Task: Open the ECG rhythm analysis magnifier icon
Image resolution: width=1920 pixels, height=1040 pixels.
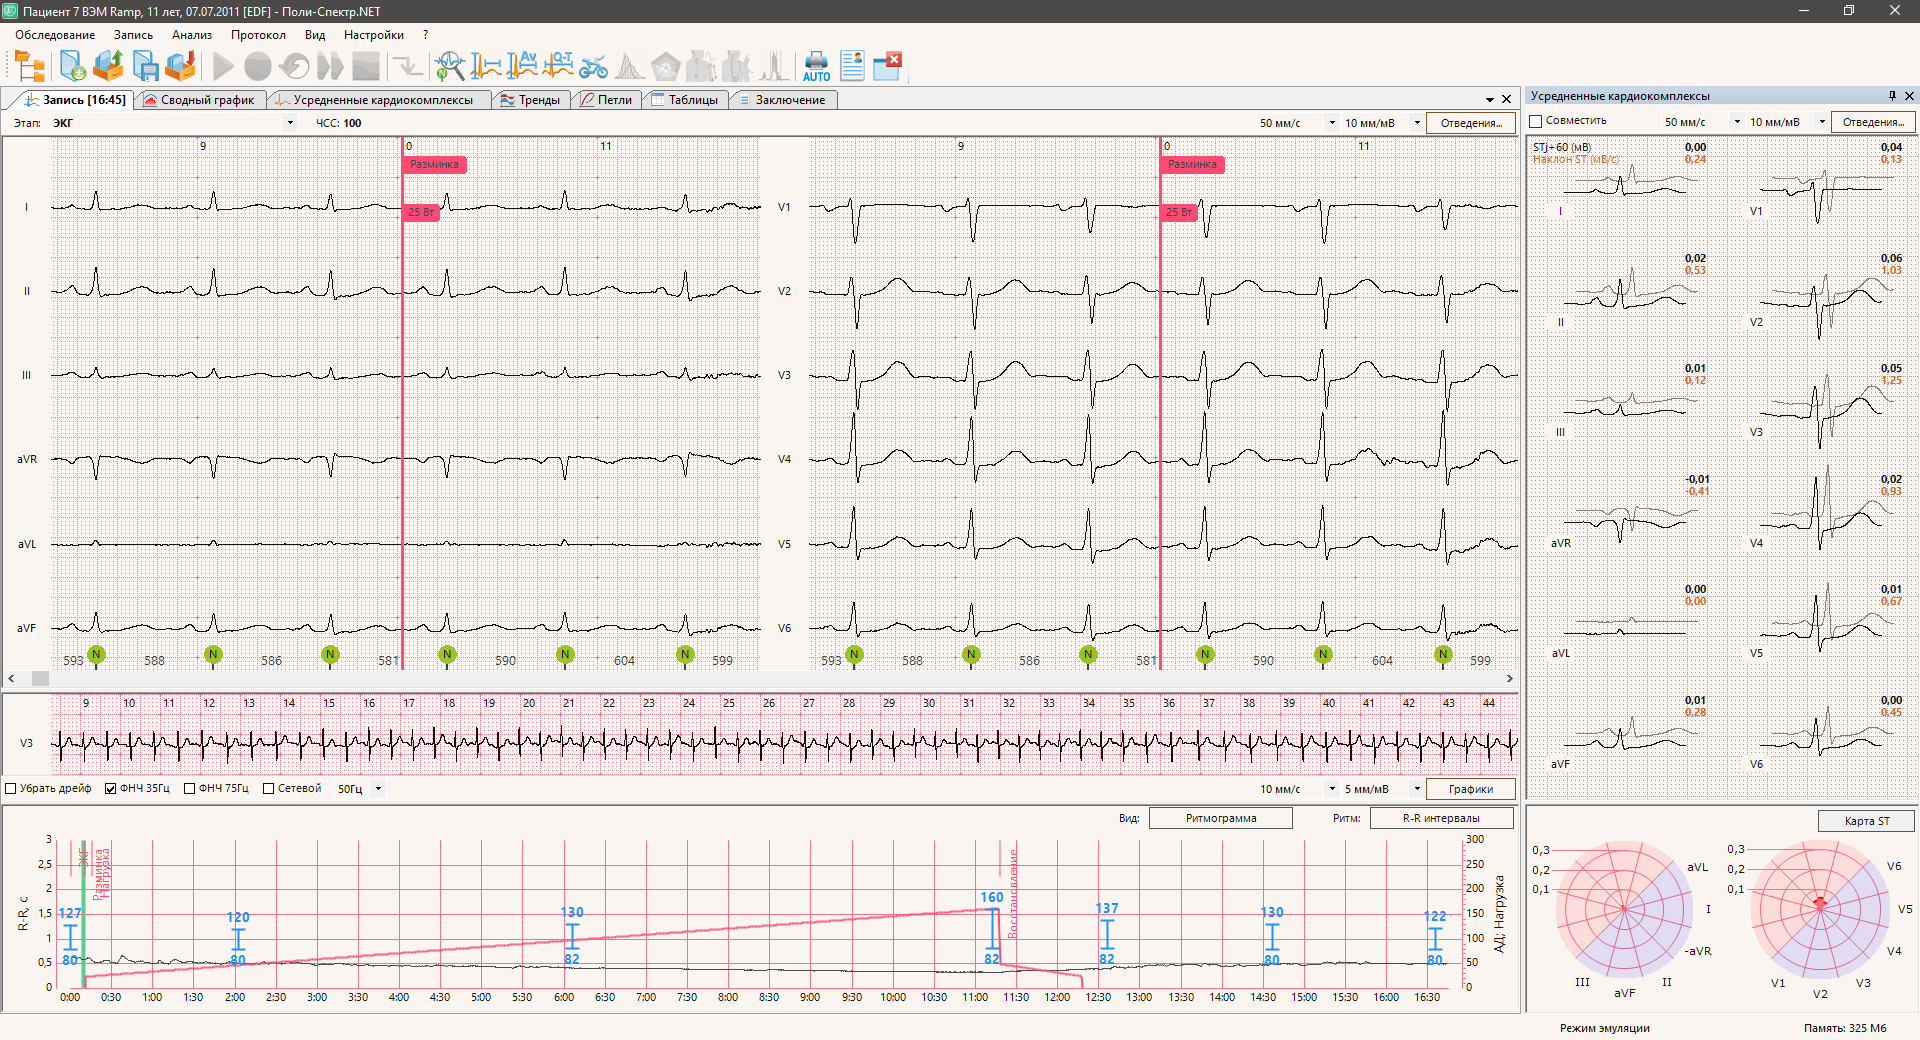Action: click(450, 66)
